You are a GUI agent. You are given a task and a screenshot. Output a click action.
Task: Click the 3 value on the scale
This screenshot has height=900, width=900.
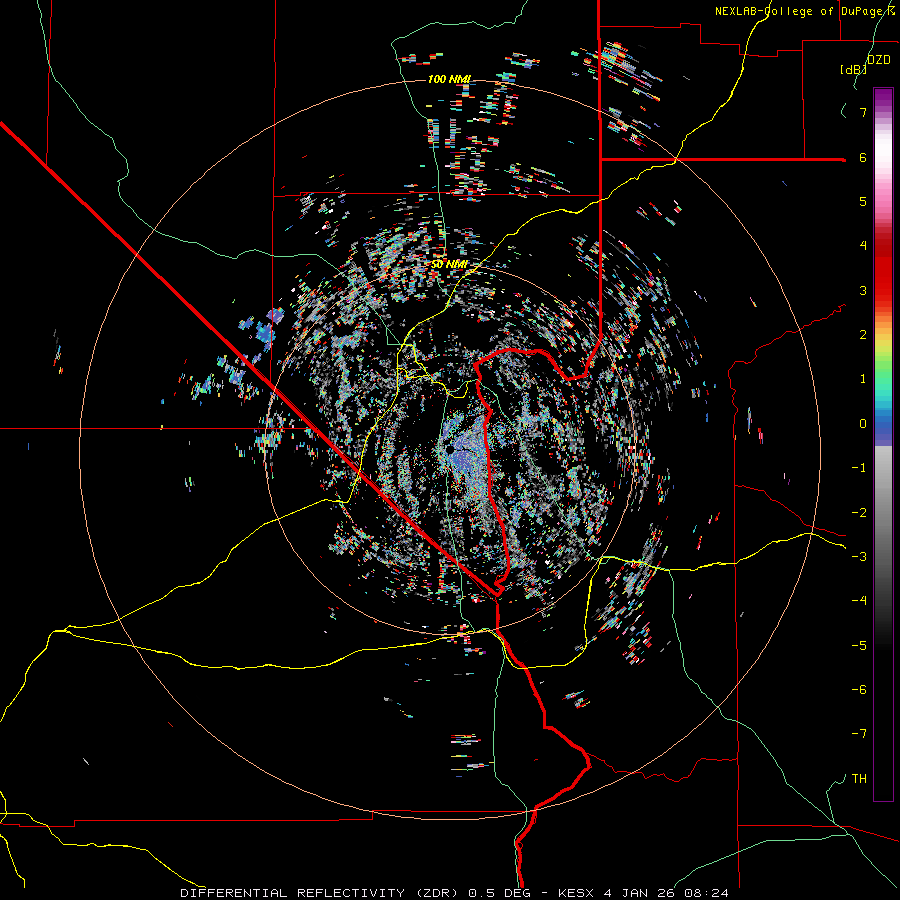[863, 290]
